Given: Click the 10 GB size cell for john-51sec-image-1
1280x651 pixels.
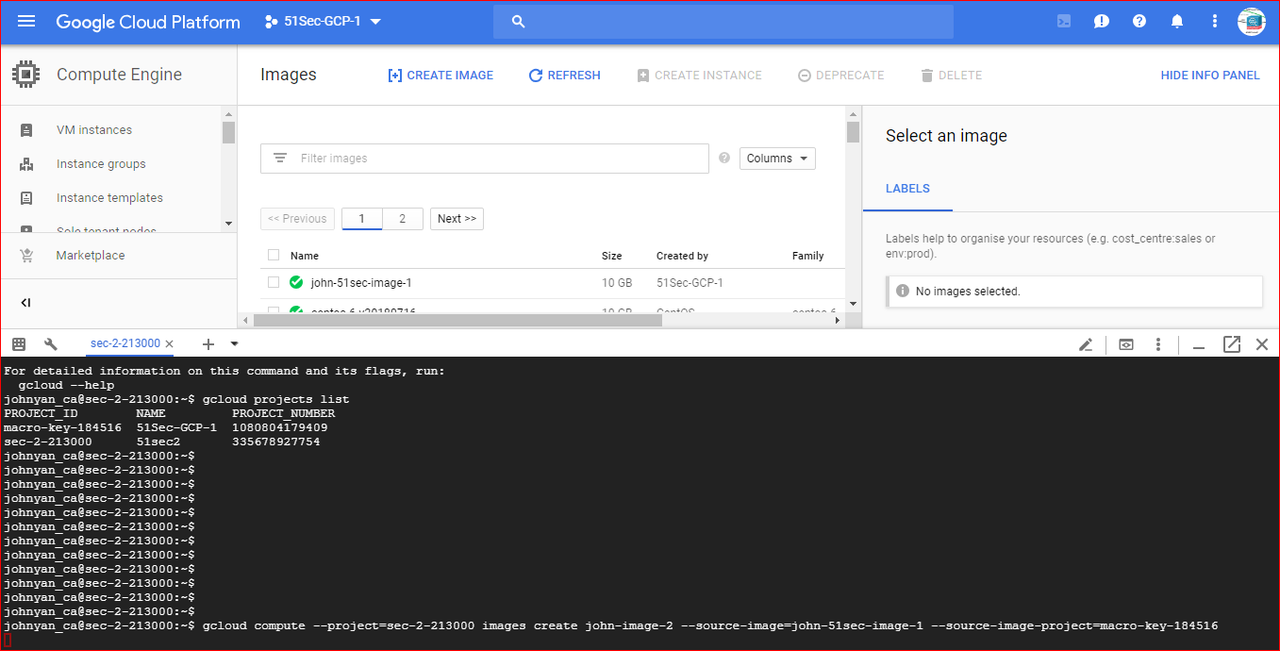Looking at the screenshot, I should coord(617,283).
